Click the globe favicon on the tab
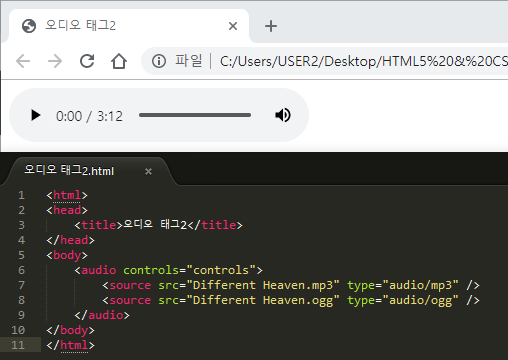This screenshot has width=508, height=360. tap(29, 26)
